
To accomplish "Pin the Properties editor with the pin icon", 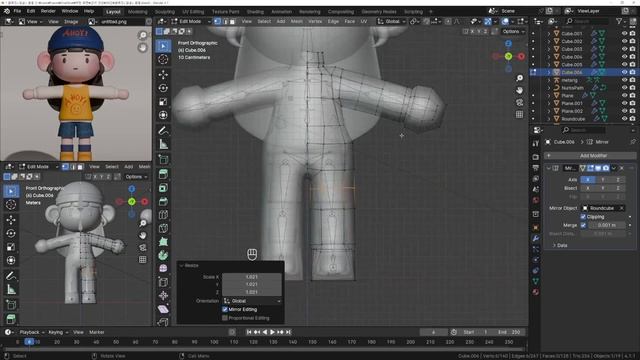I will point(633,142).
